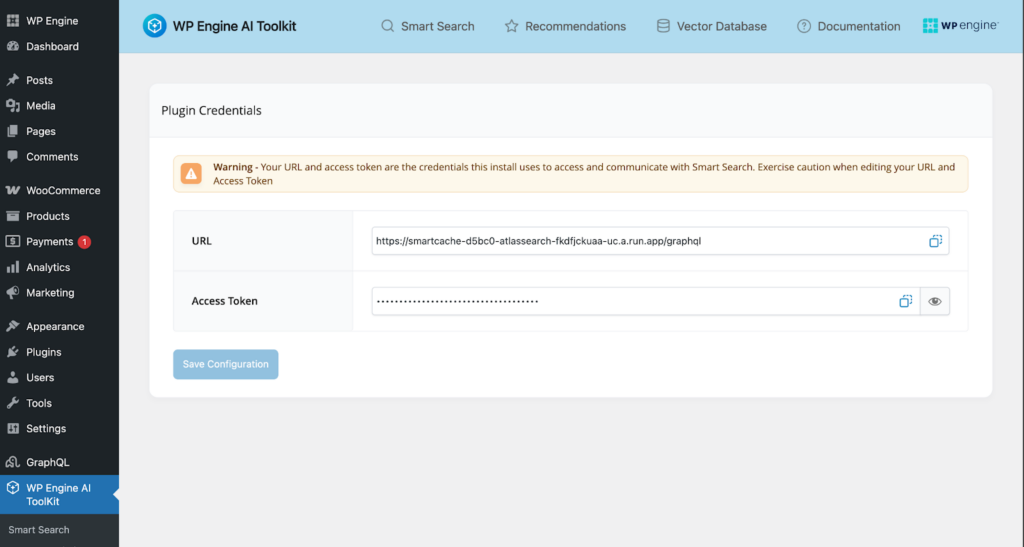This screenshot has height=547, width=1024.
Task: Select GraphQL in the sidebar
Action: 47,462
